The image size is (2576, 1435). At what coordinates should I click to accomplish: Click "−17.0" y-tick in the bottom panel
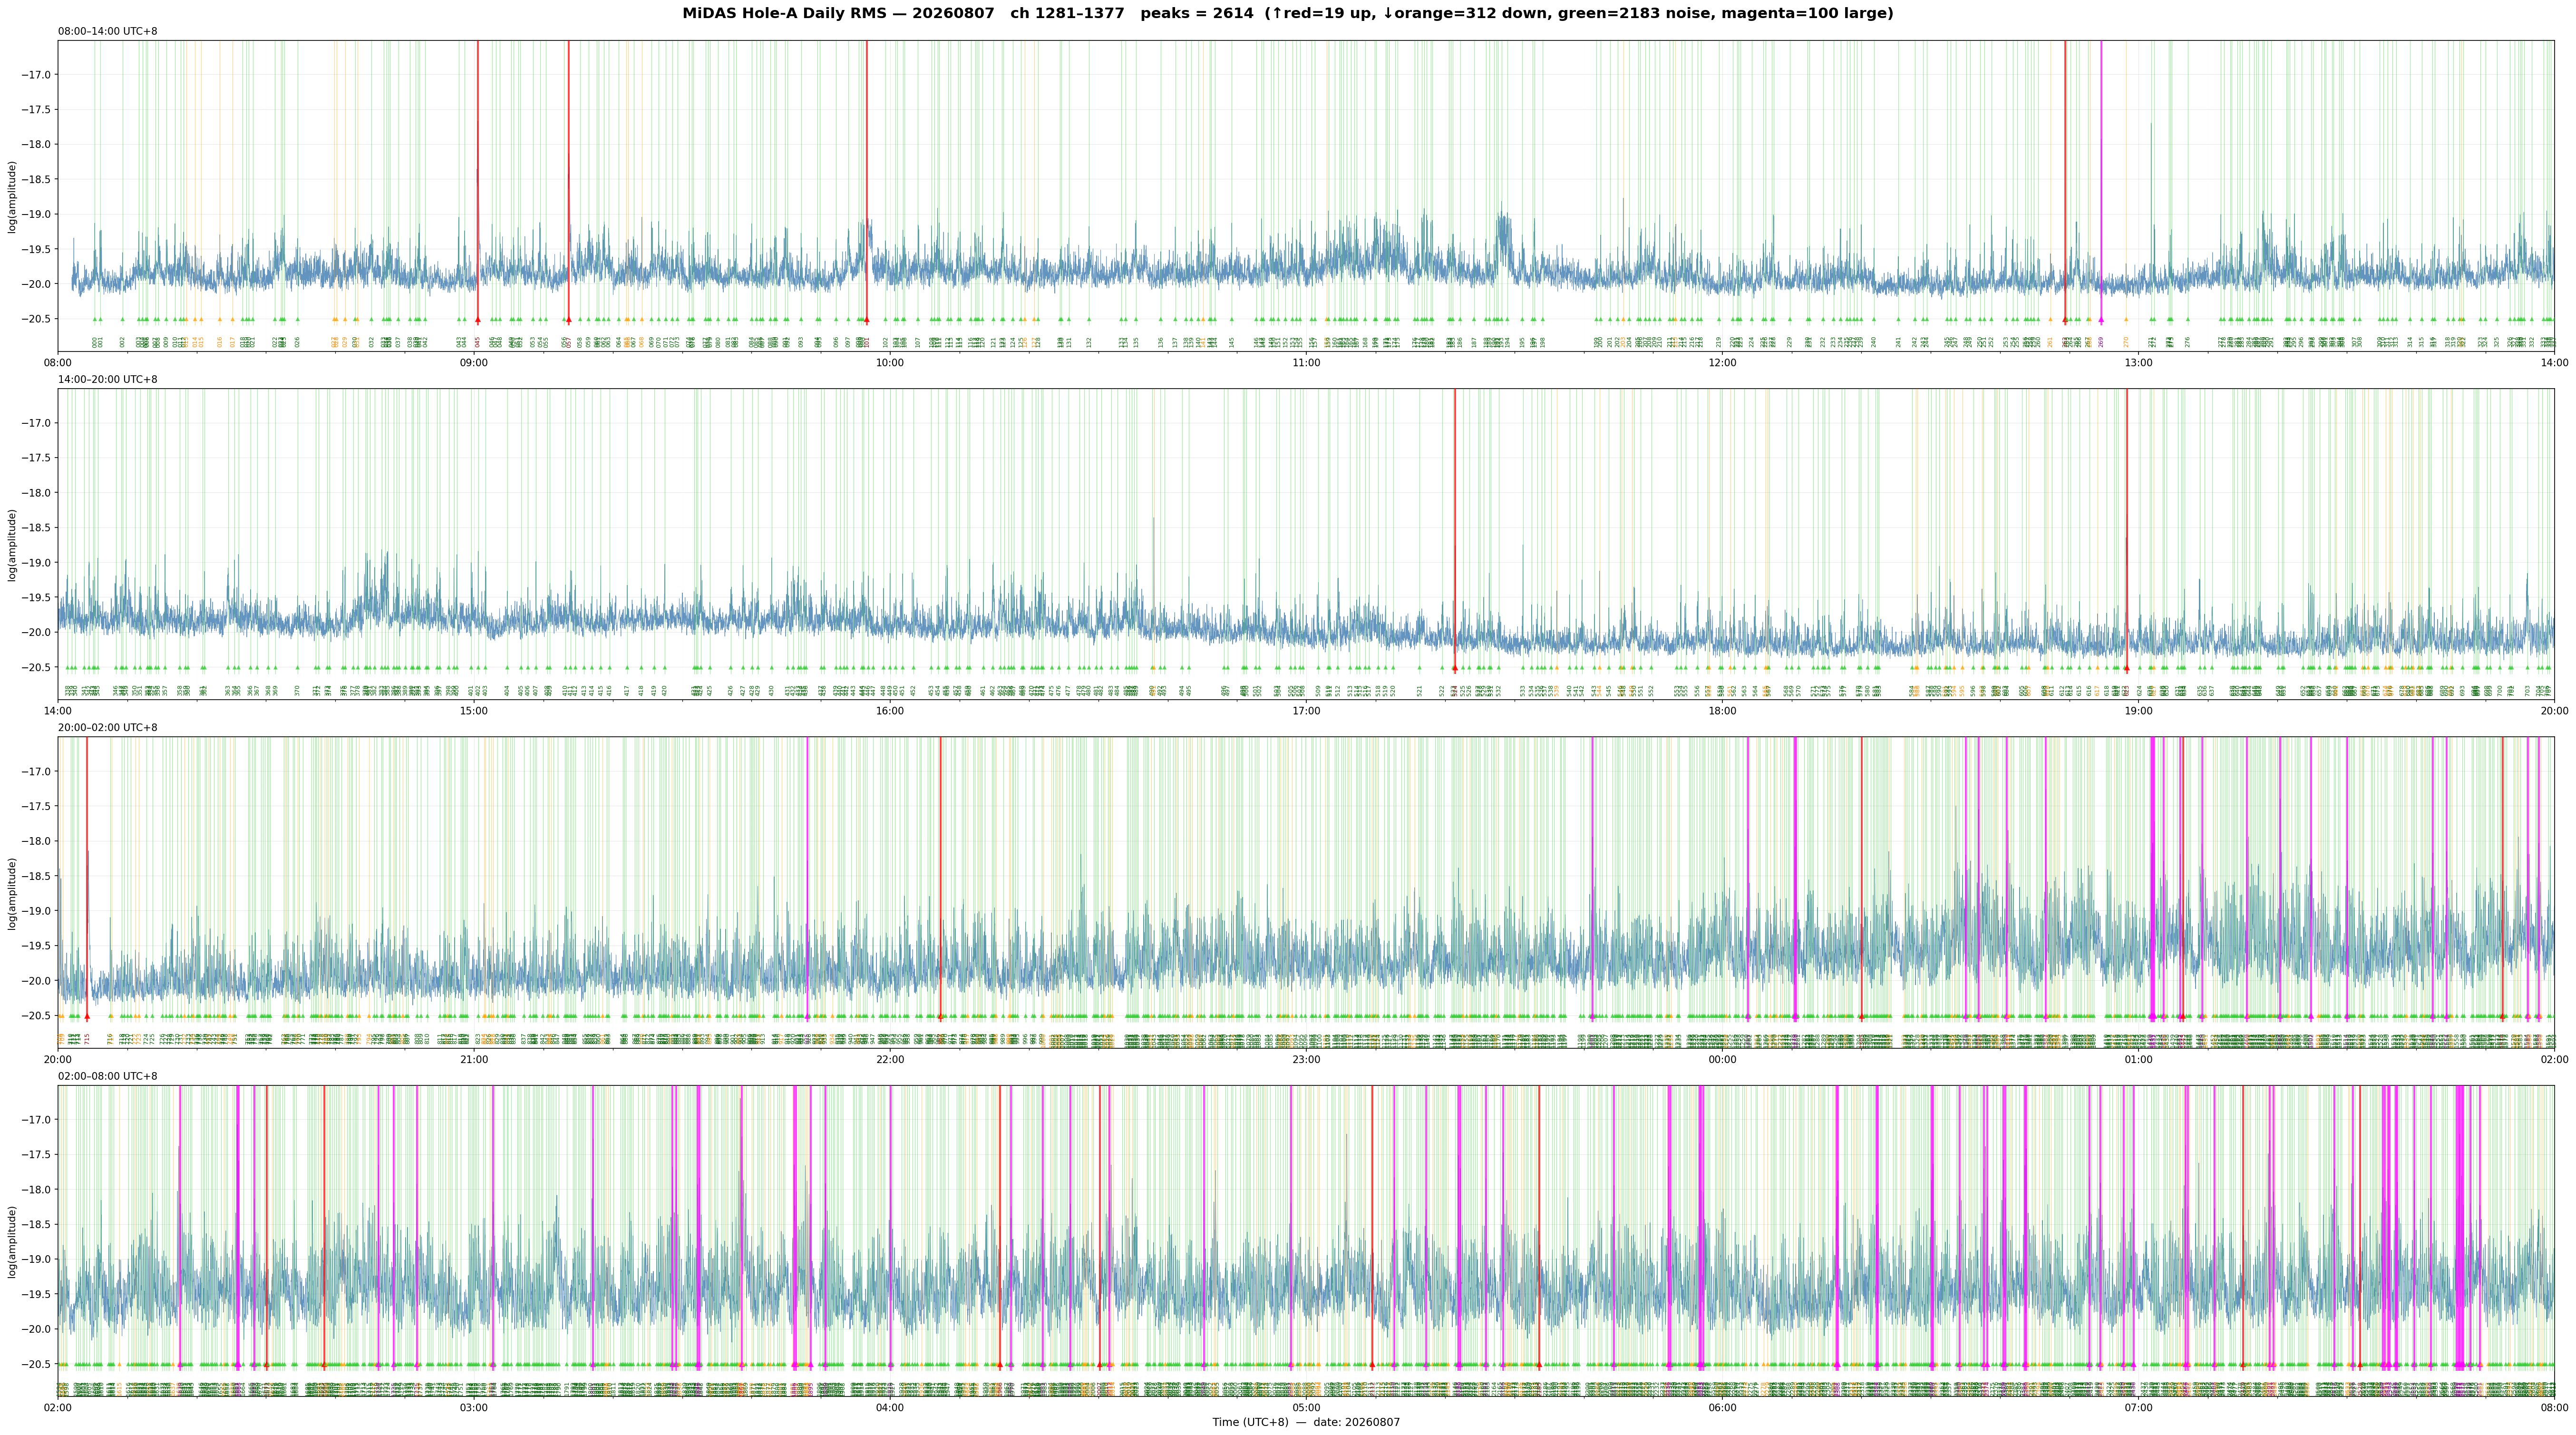point(37,1120)
